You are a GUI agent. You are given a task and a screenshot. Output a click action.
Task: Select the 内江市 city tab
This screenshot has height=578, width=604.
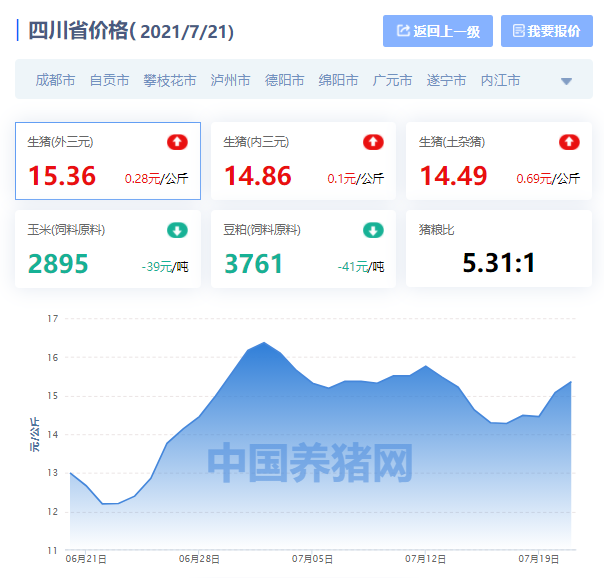[x=500, y=80]
